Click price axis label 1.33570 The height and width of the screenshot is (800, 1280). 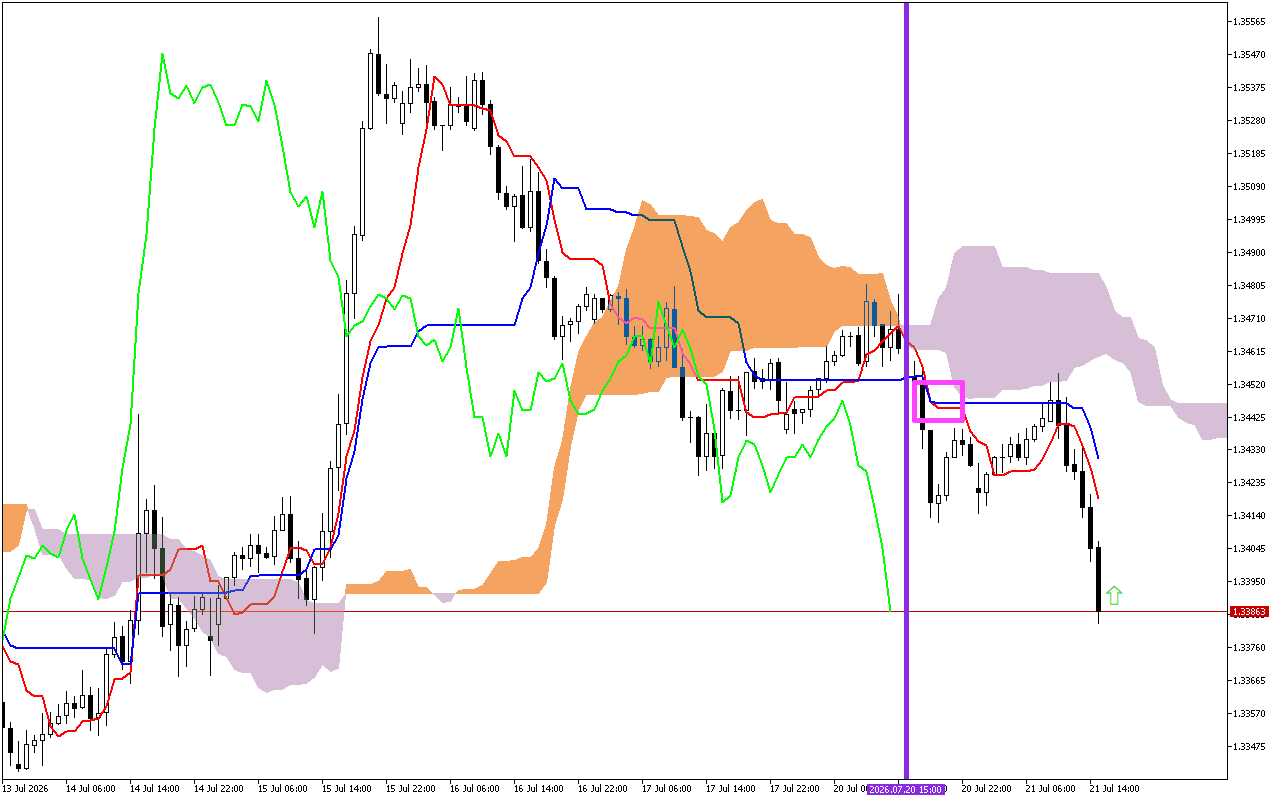tap(1250, 713)
